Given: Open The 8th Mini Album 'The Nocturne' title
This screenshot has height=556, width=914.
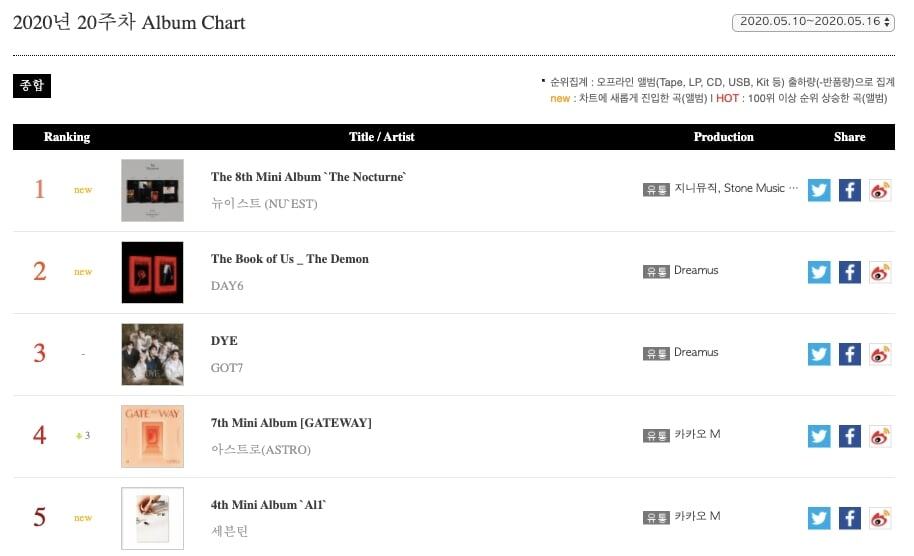Looking at the screenshot, I should pos(309,177).
